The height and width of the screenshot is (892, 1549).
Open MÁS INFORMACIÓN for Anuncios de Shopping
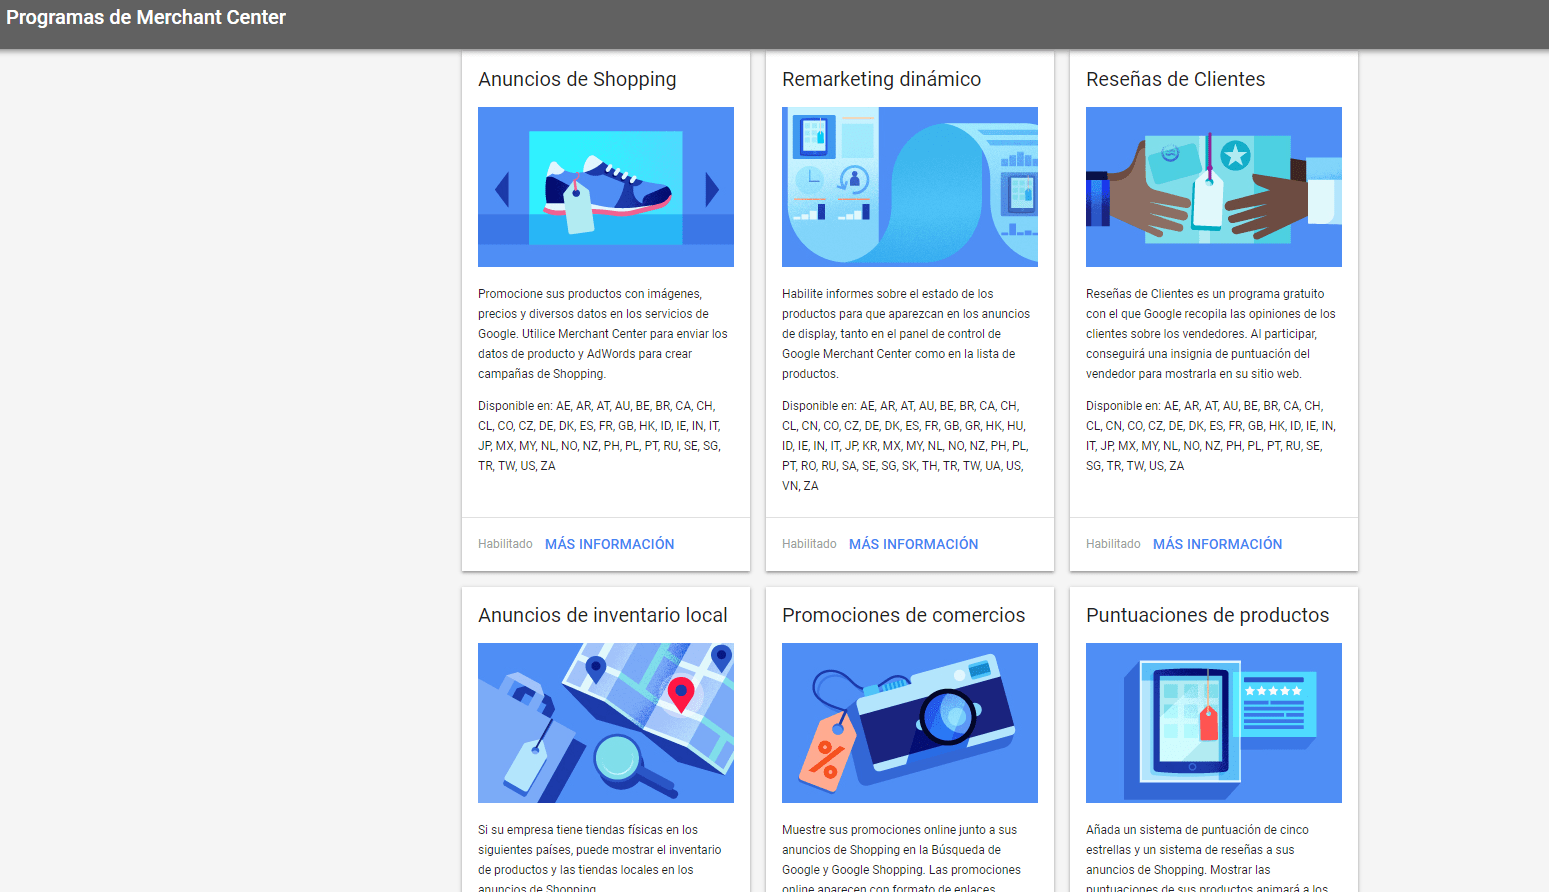click(609, 544)
